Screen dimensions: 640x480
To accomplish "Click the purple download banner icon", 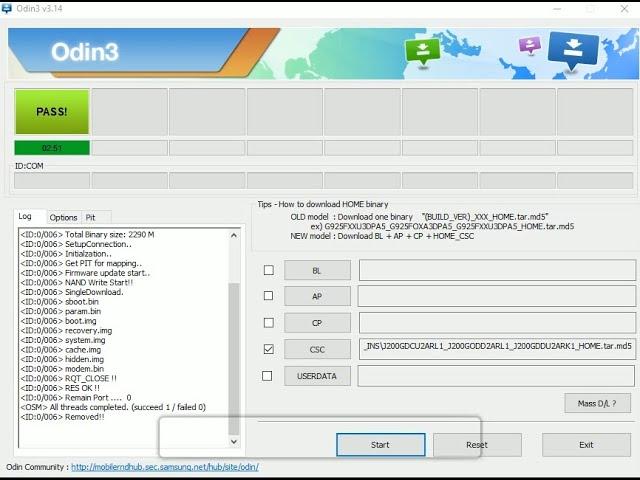I will pyautogui.click(x=530, y=45).
